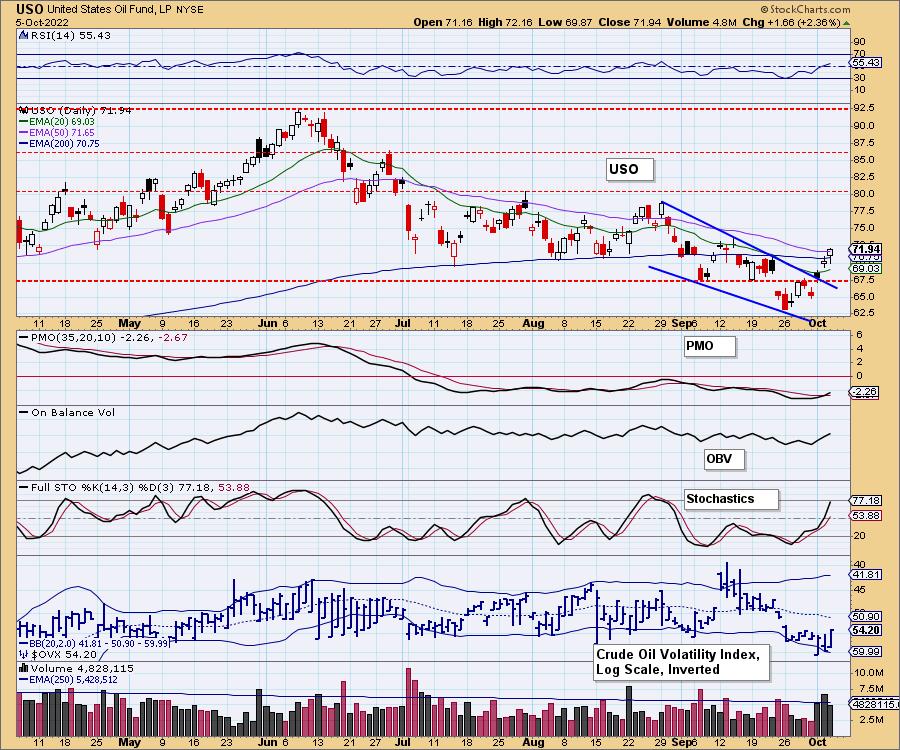This screenshot has height=750, width=900.
Task: Click the USO ticker symbol in the header
Action: 30,9
